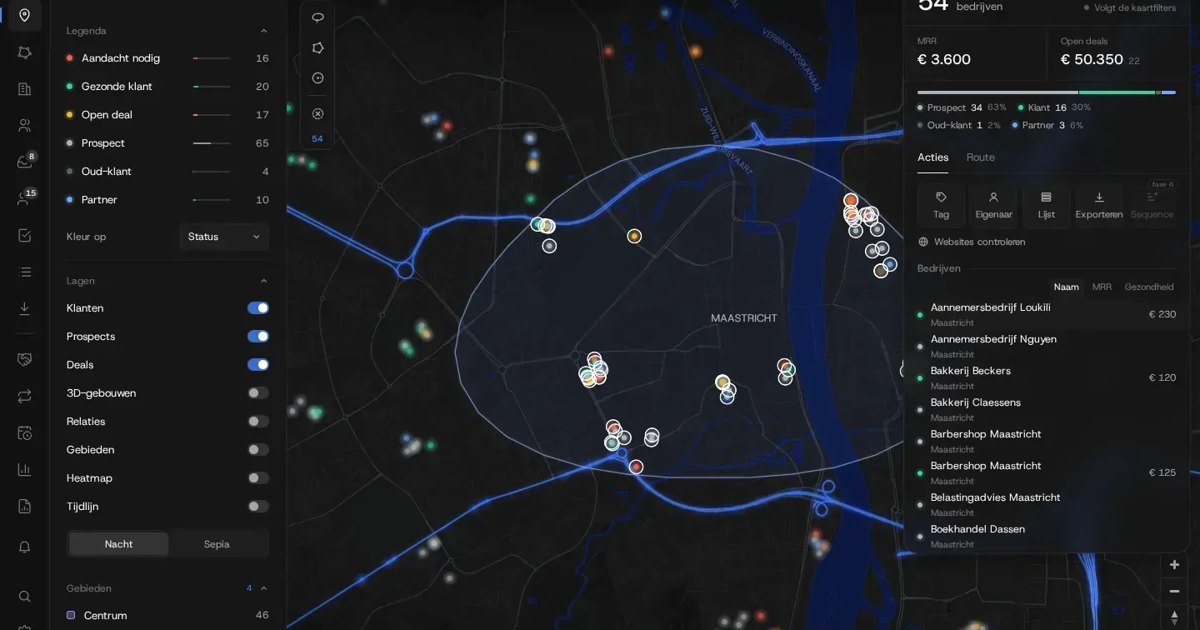
Task: Click the purple Centrum area swatch
Action: [x=71, y=615]
